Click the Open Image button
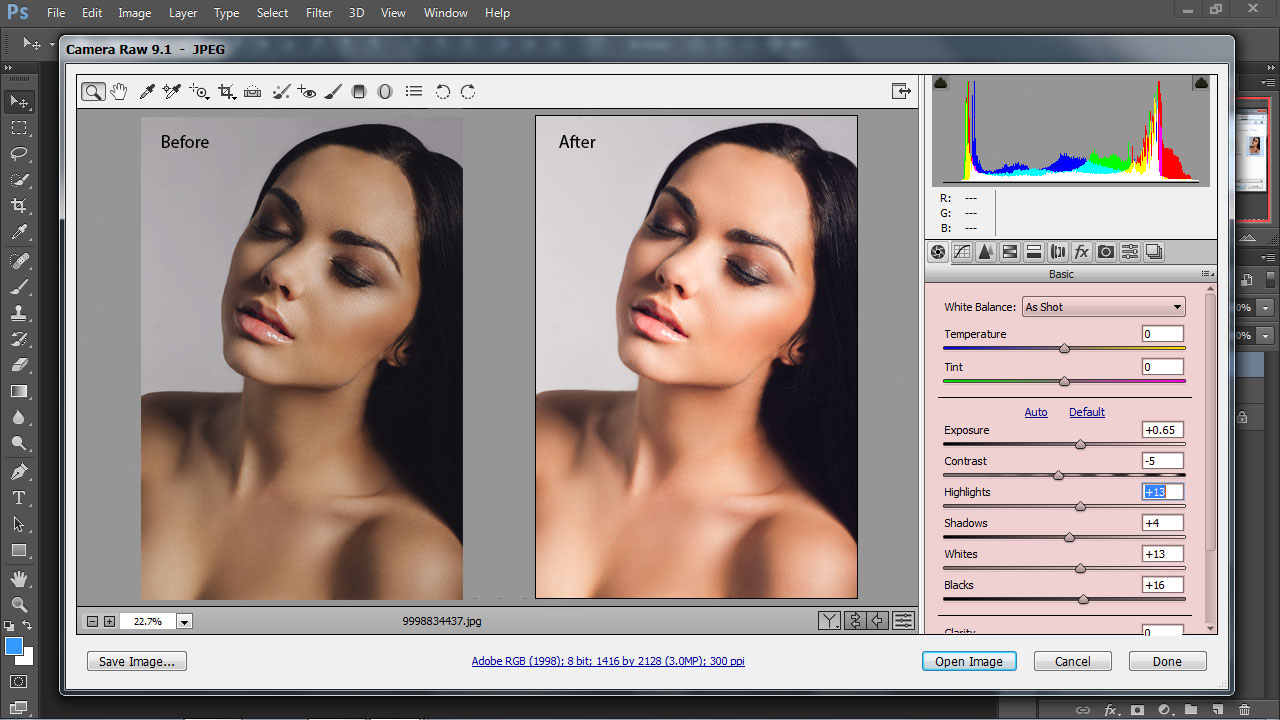This screenshot has height=720, width=1280. pyautogui.click(x=968, y=661)
